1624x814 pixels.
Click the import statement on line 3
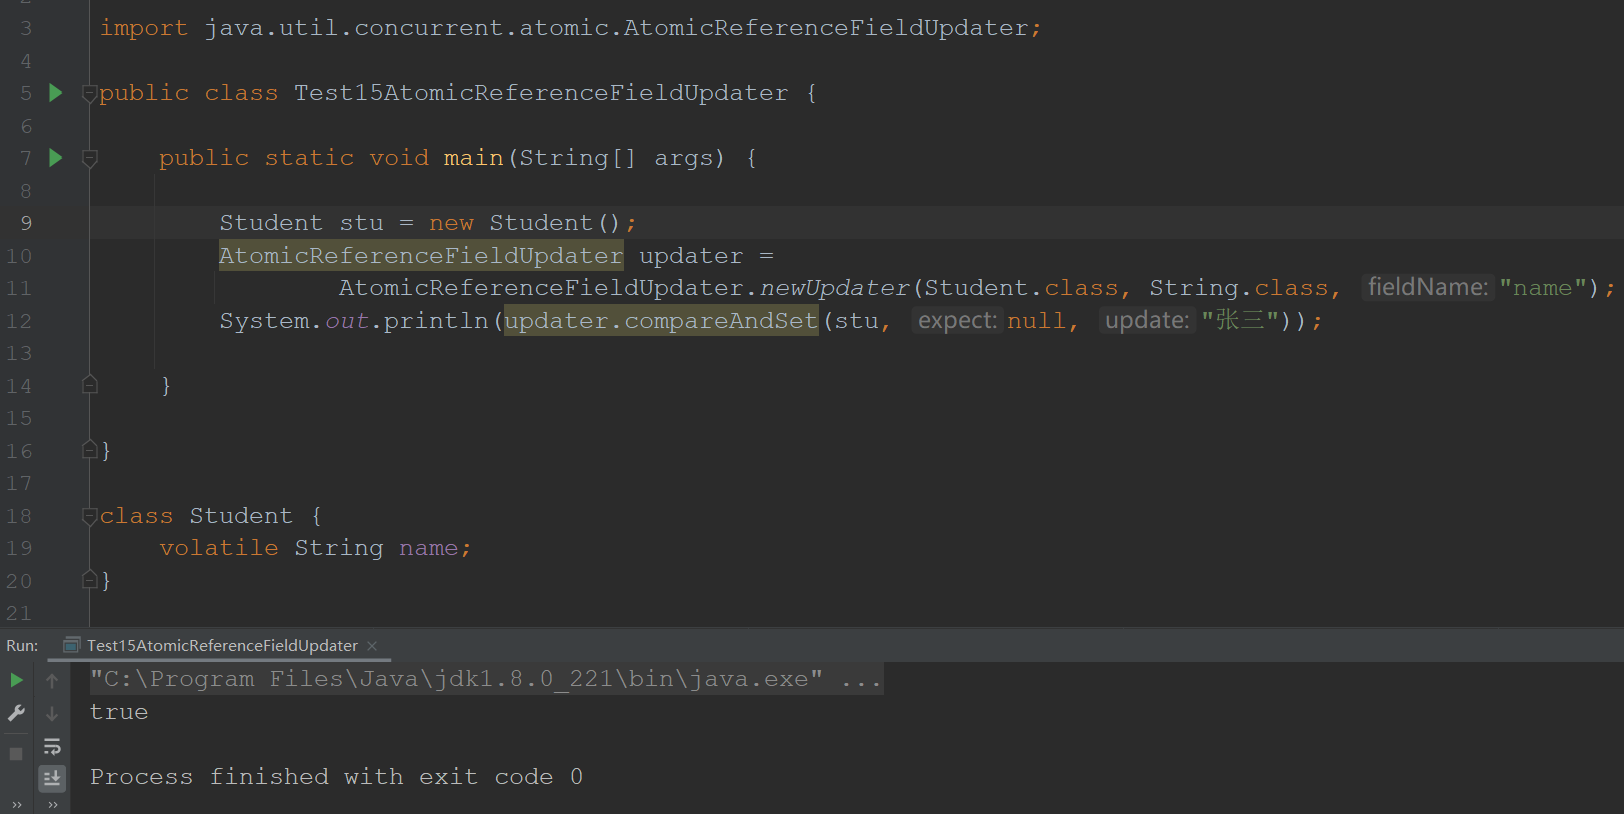tap(570, 28)
